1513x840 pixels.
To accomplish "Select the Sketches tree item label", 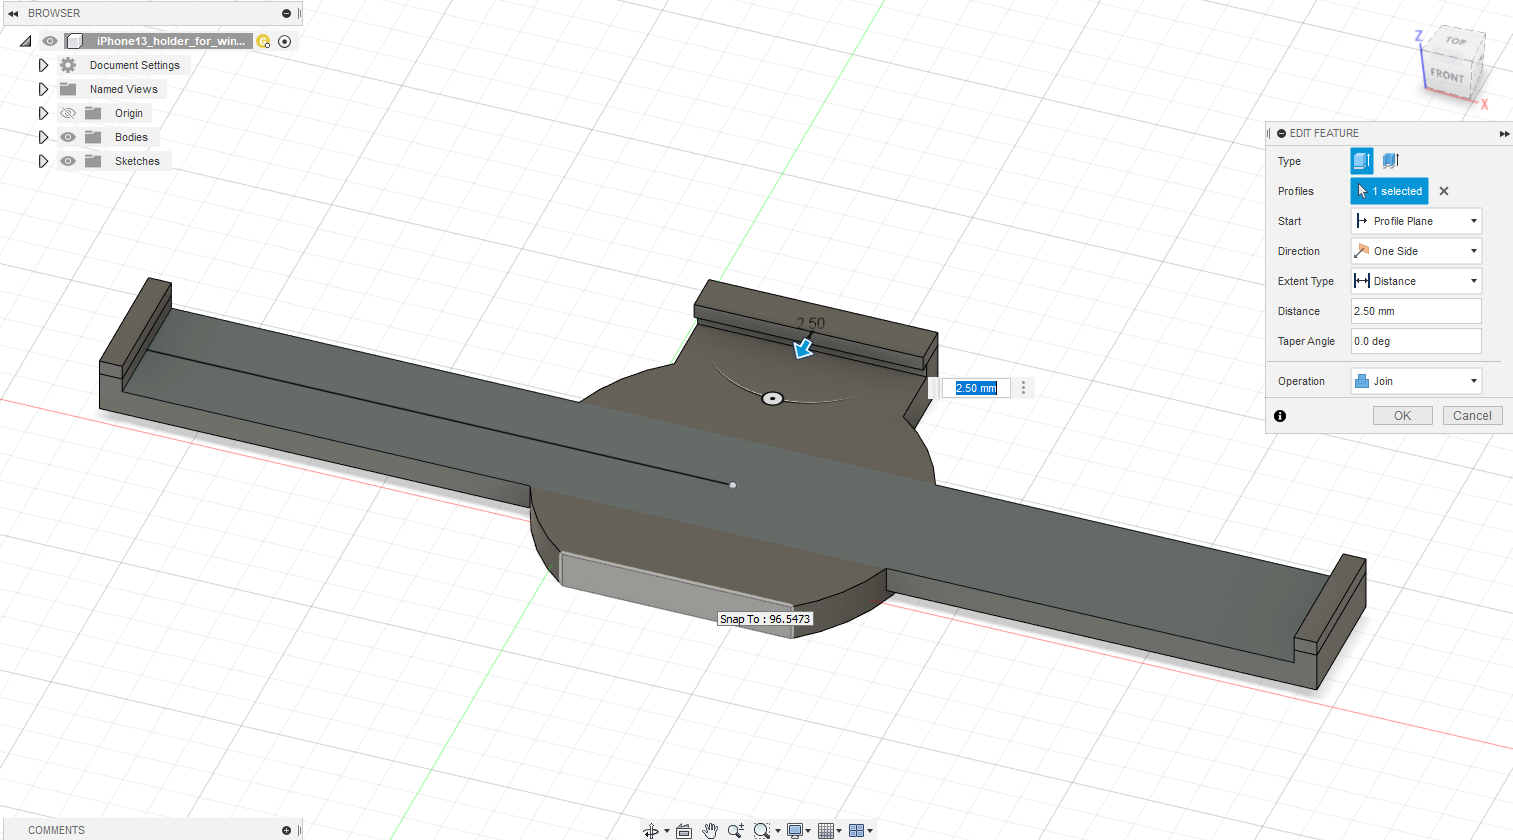I will 137,161.
